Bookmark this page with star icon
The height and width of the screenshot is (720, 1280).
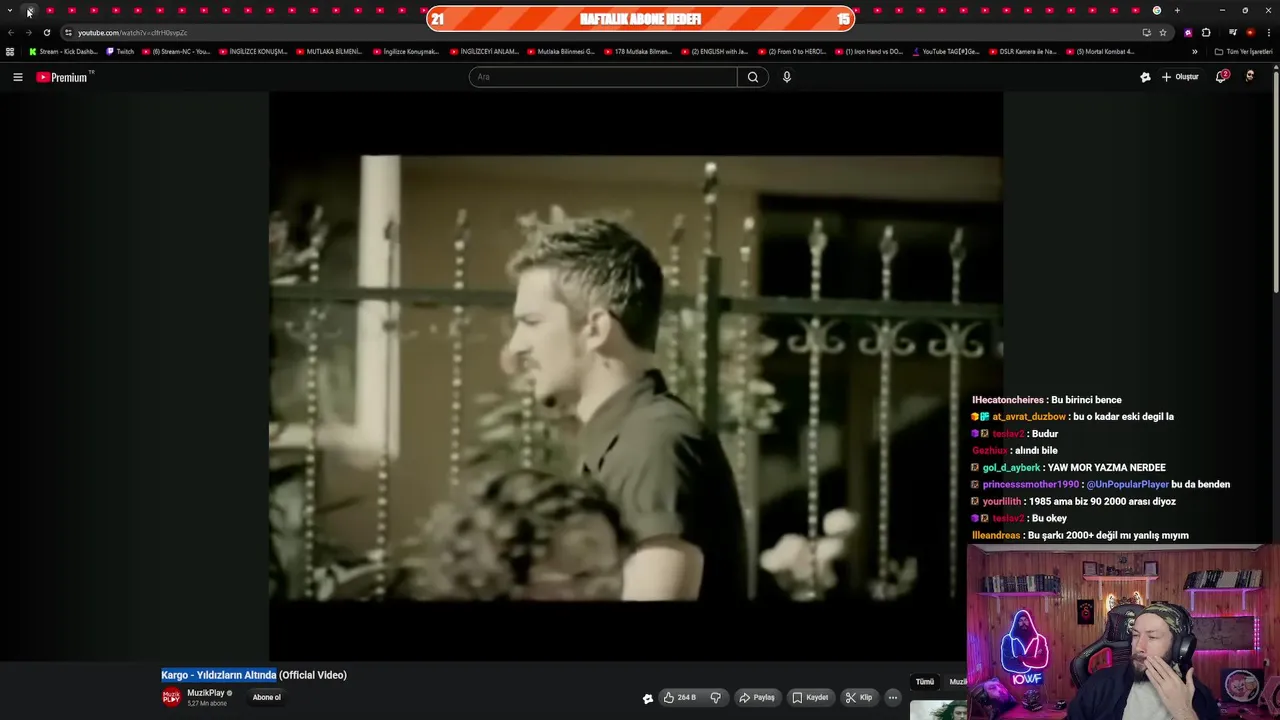tap(1163, 32)
